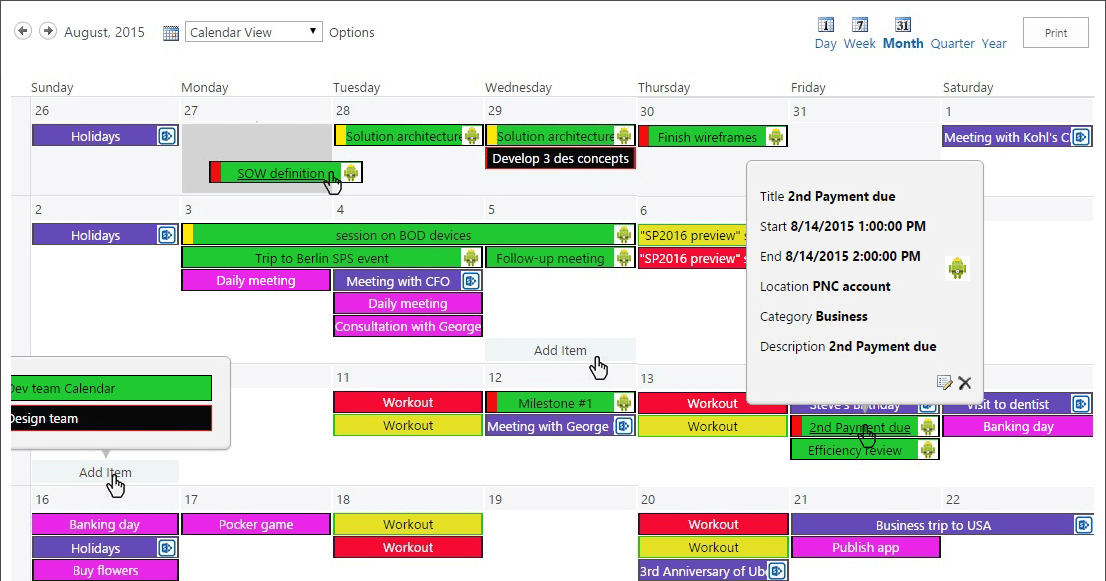
Task: Switch to Quarter view
Action: [952, 43]
